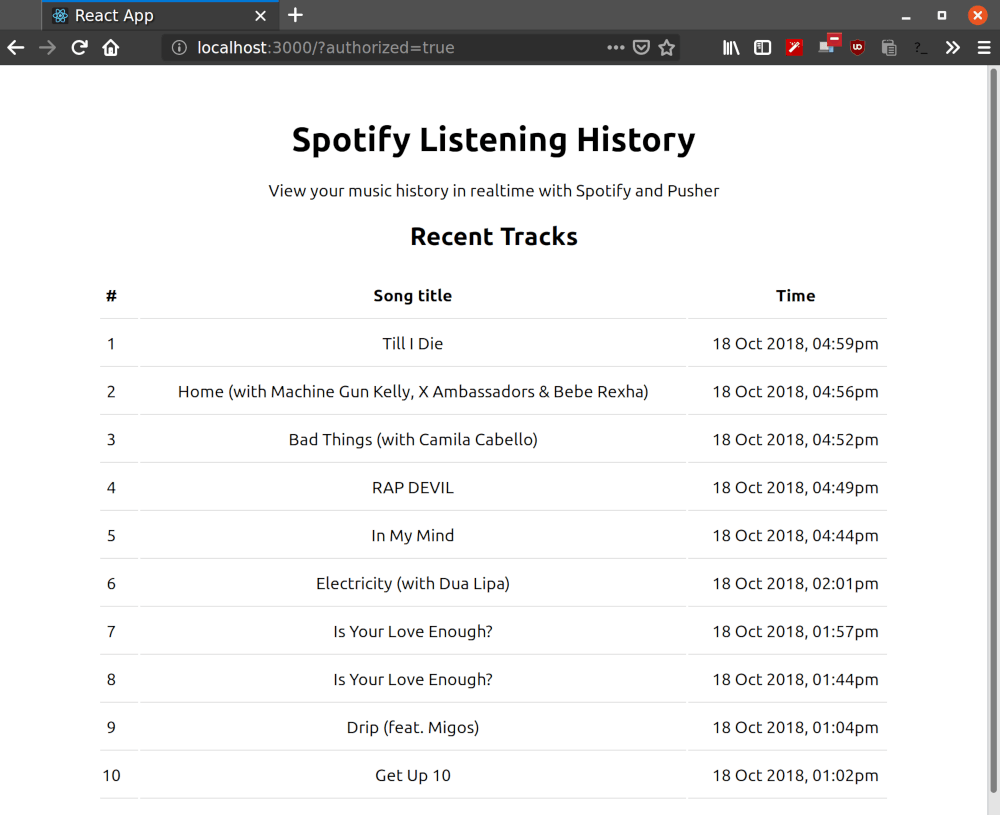Select Electricity (with Dua Lipa)
The width and height of the screenshot is (1000, 815).
point(413,584)
